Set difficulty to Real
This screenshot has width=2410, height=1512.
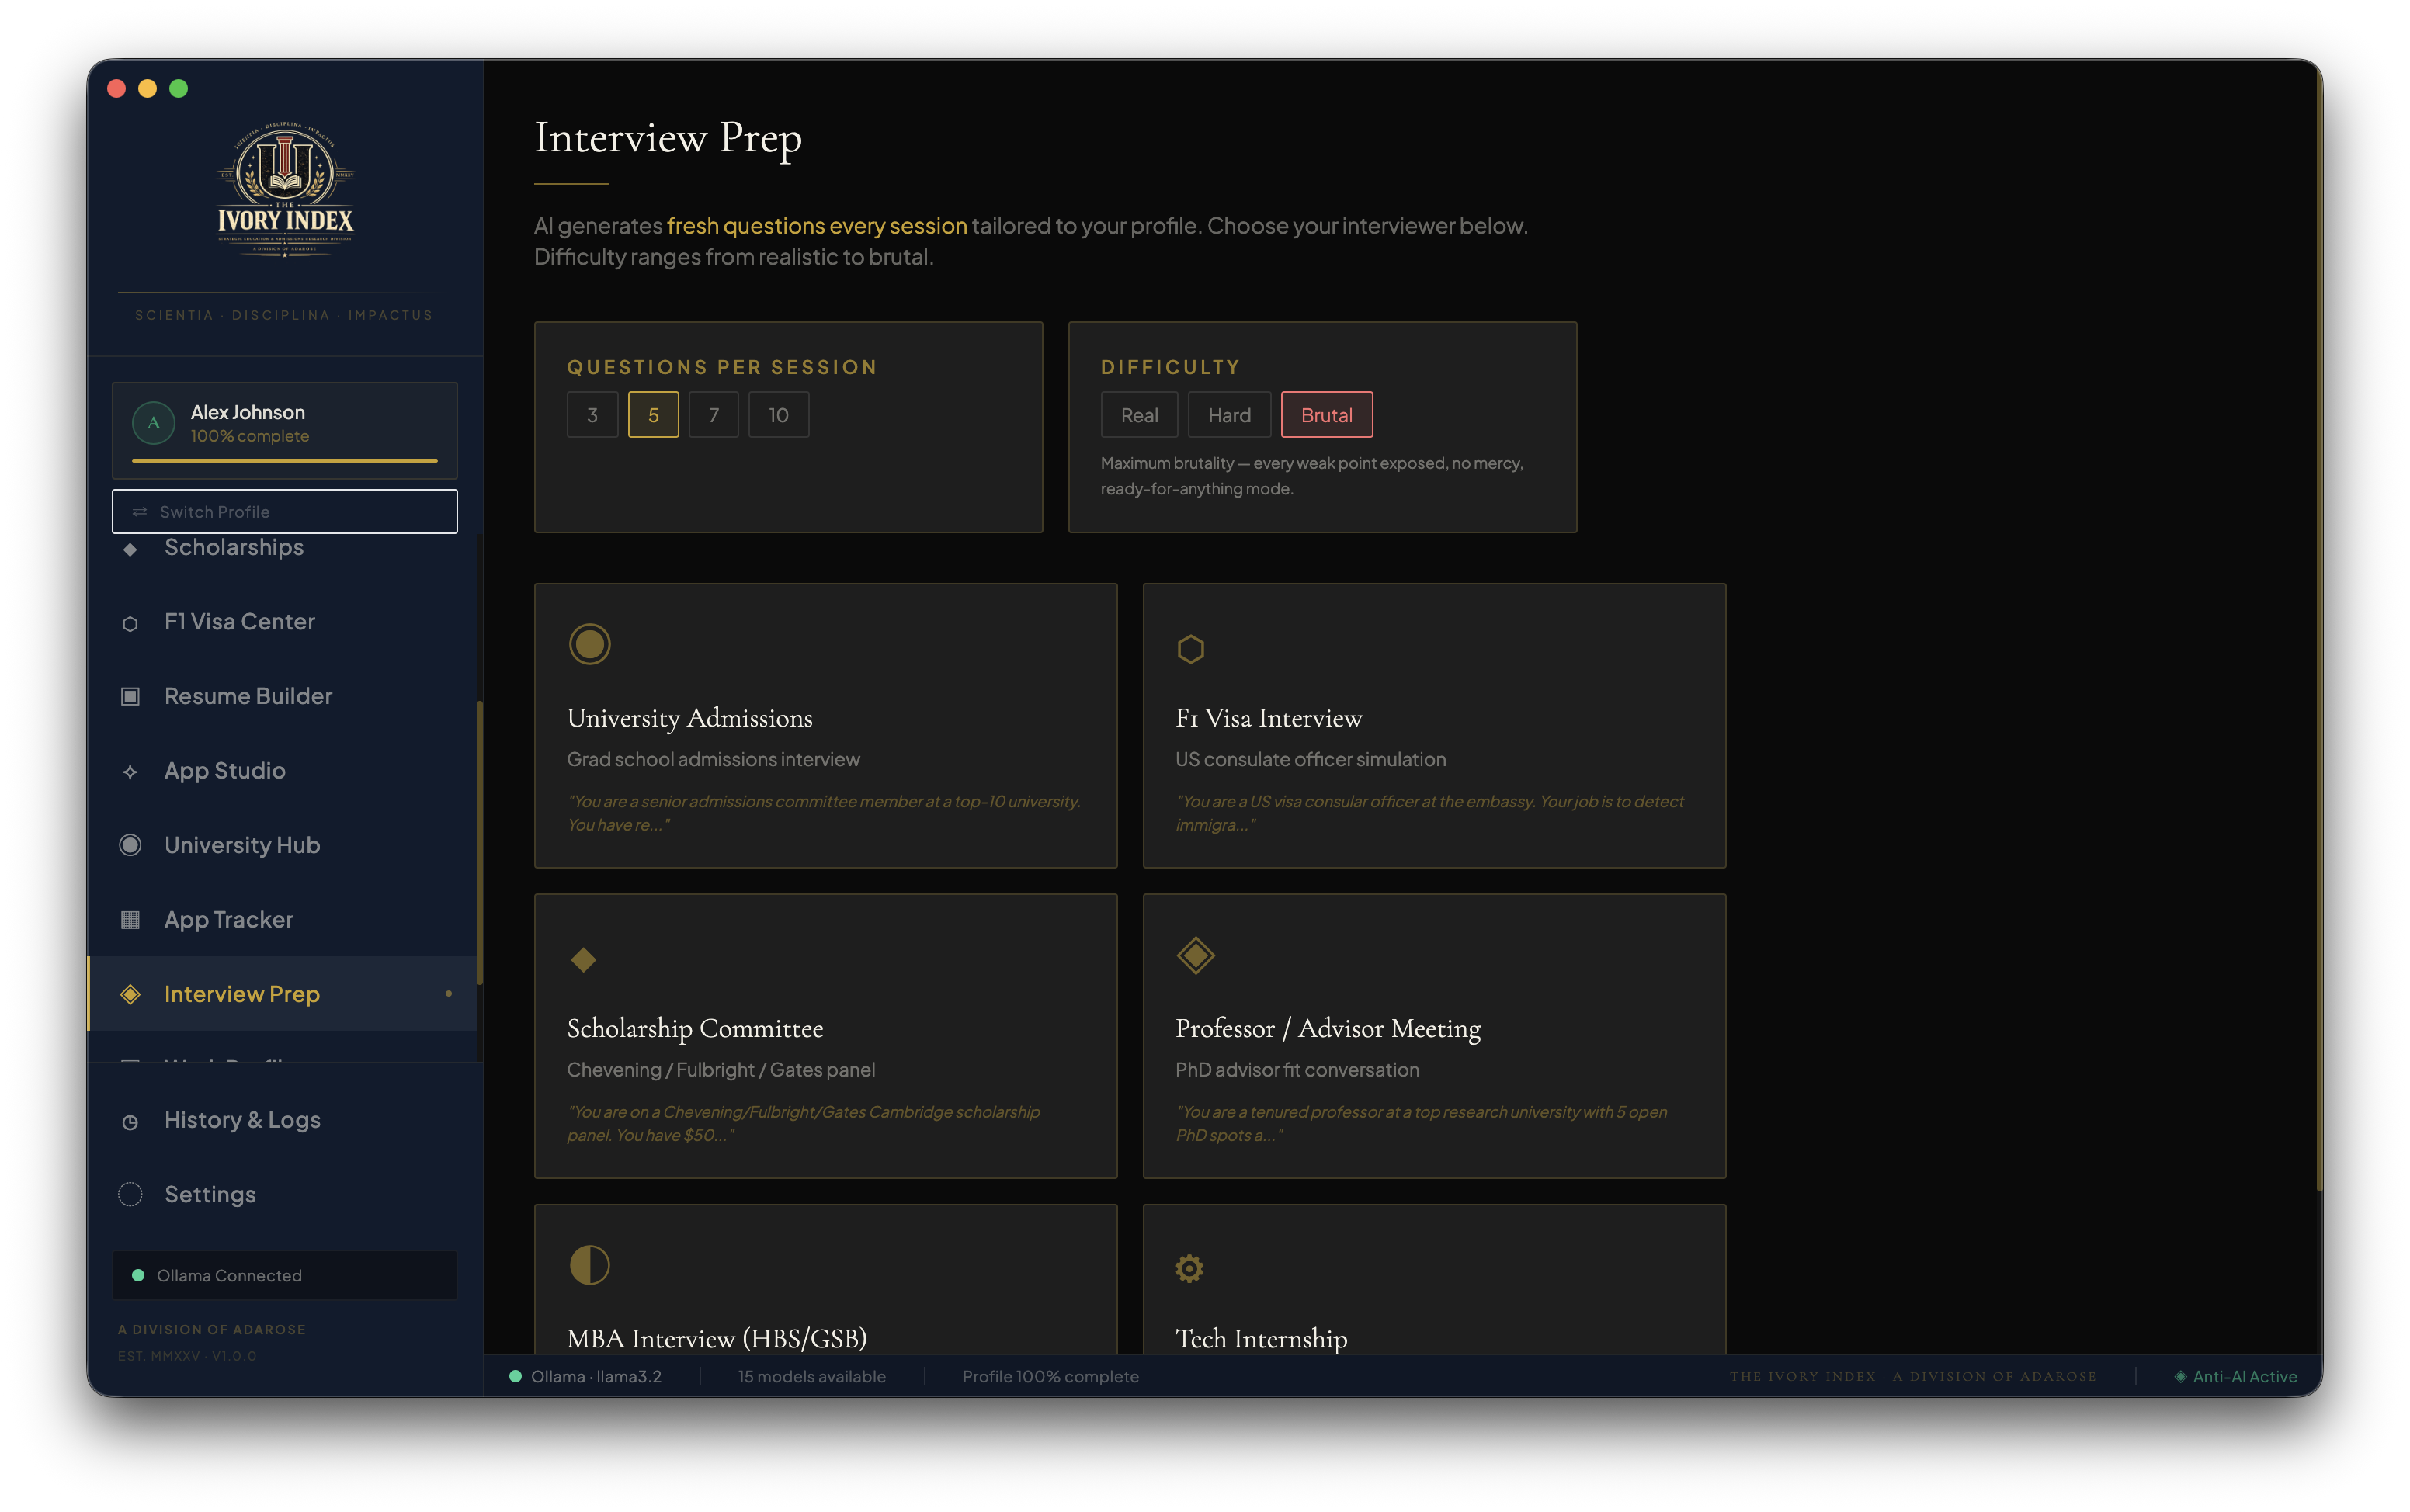pos(1139,415)
